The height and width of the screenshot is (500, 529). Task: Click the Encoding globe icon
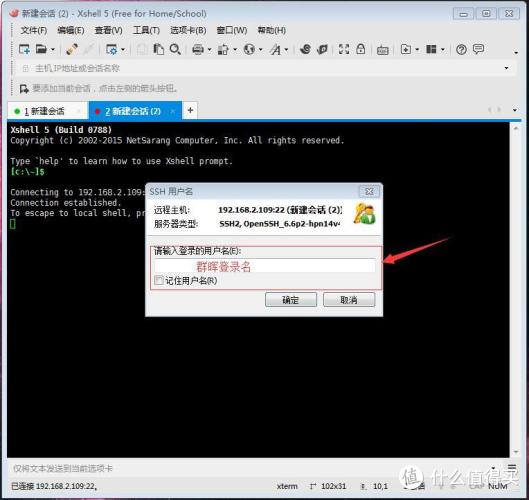(x=249, y=50)
